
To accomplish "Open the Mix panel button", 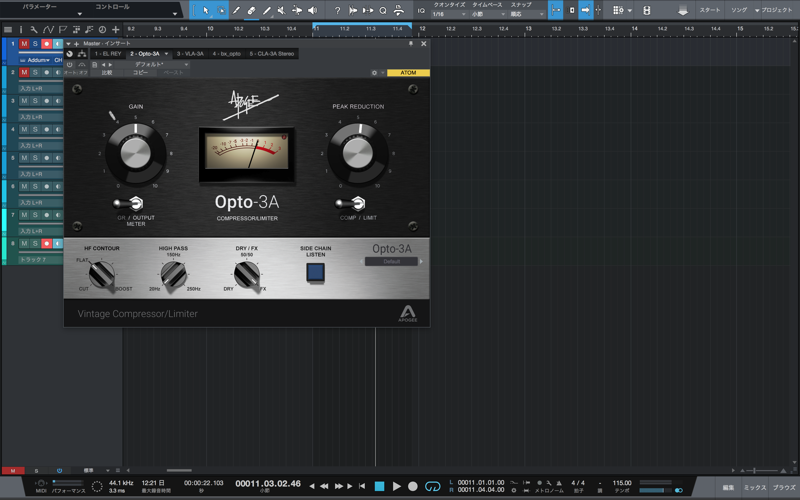I will coord(755,488).
